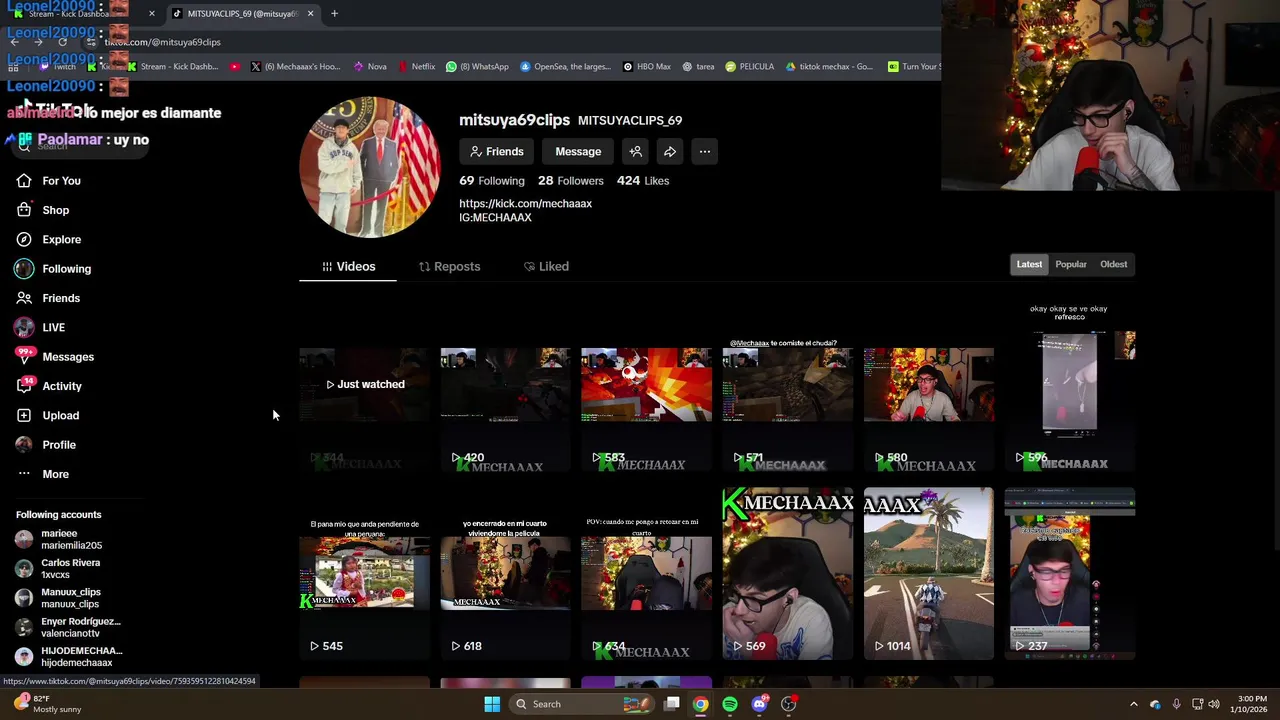The height and width of the screenshot is (720, 1280).
Task: Open Discord from the taskbar
Action: coord(759,704)
